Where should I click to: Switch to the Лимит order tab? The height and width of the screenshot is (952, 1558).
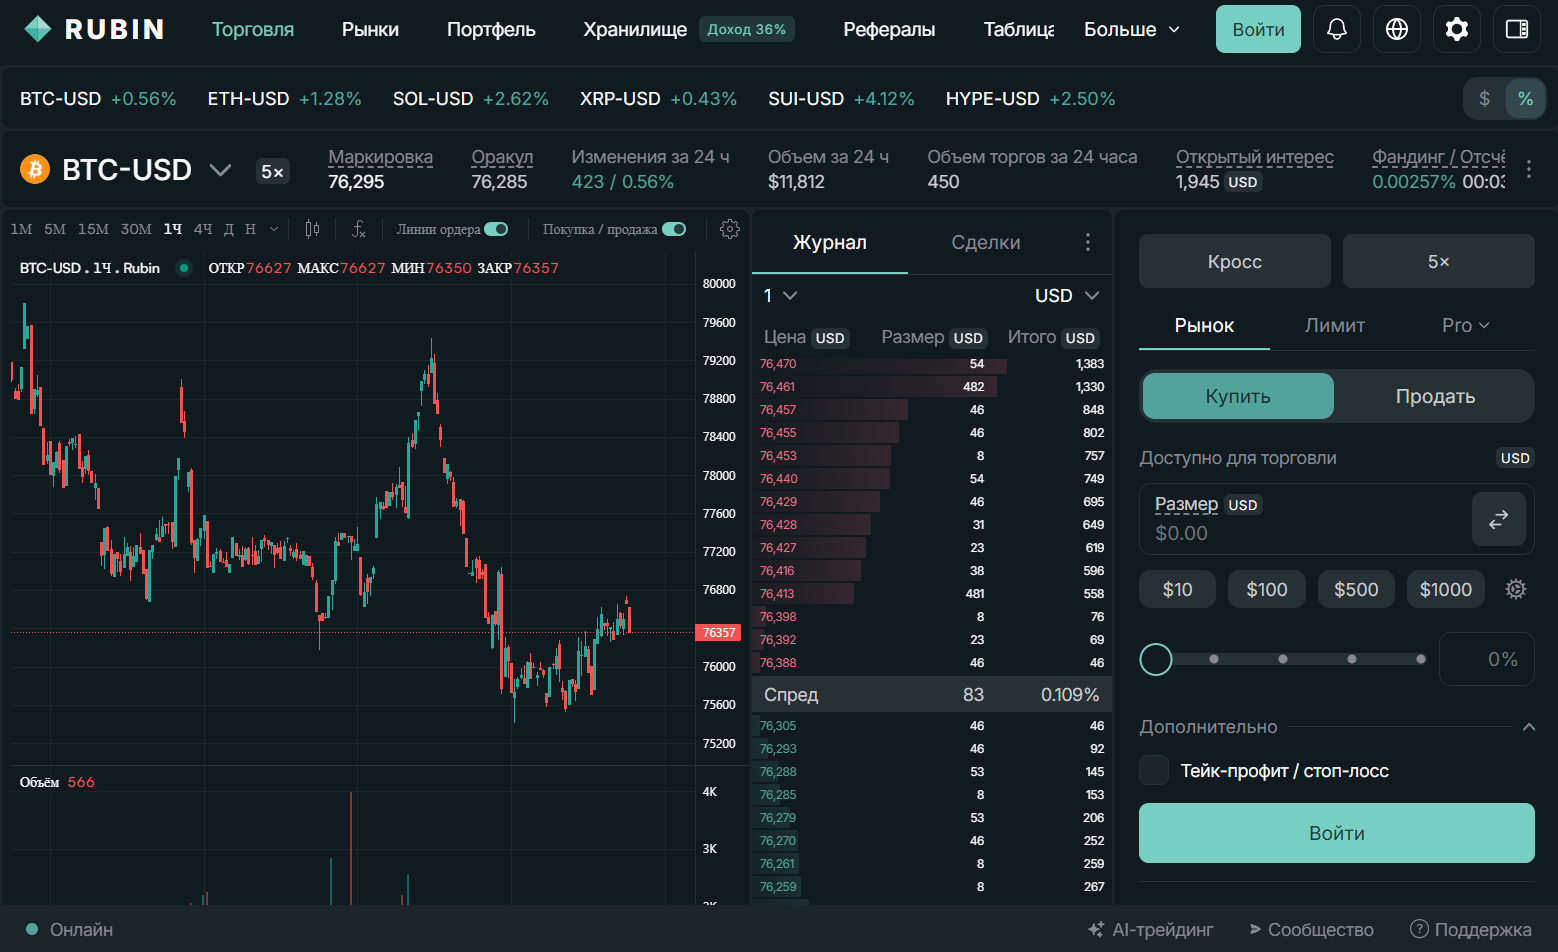(x=1335, y=325)
